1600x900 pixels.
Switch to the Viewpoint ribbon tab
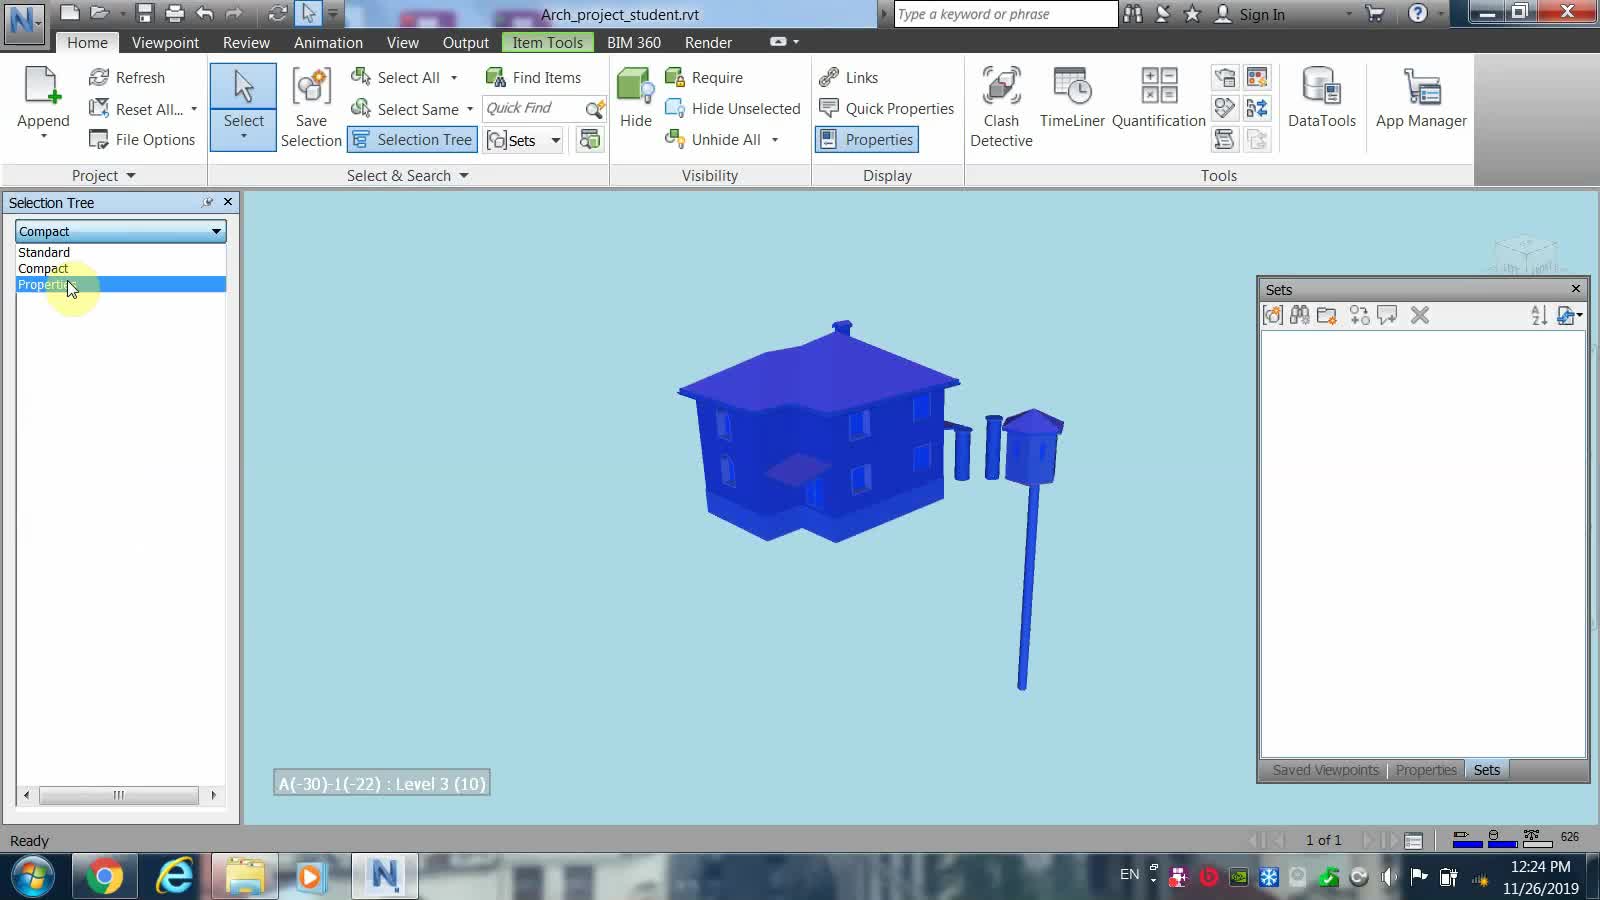coord(165,42)
